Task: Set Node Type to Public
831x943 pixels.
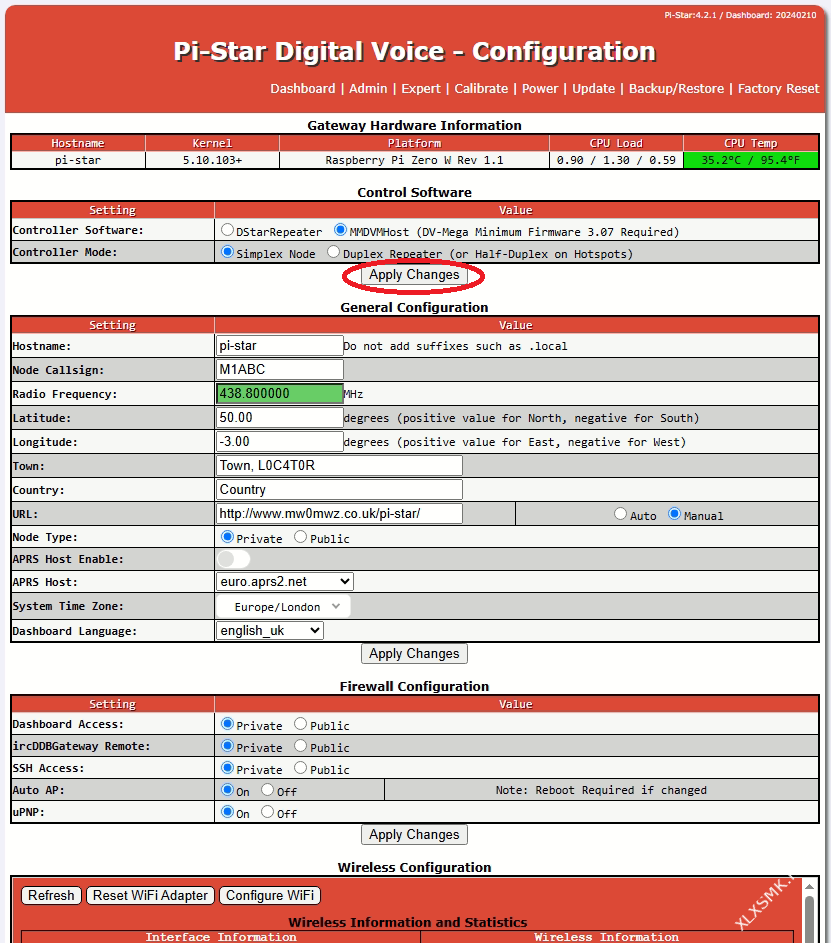Action: coord(301,537)
